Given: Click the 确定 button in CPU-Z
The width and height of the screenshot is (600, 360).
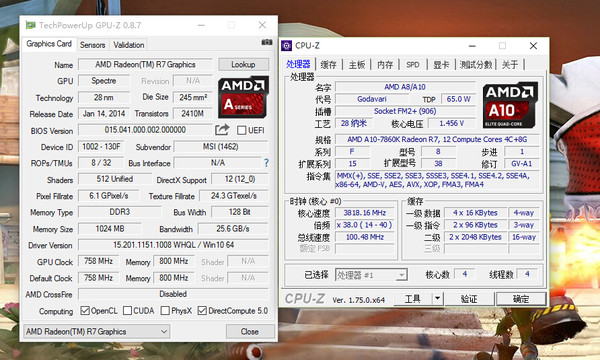Looking at the screenshot, I should point(521,298).
